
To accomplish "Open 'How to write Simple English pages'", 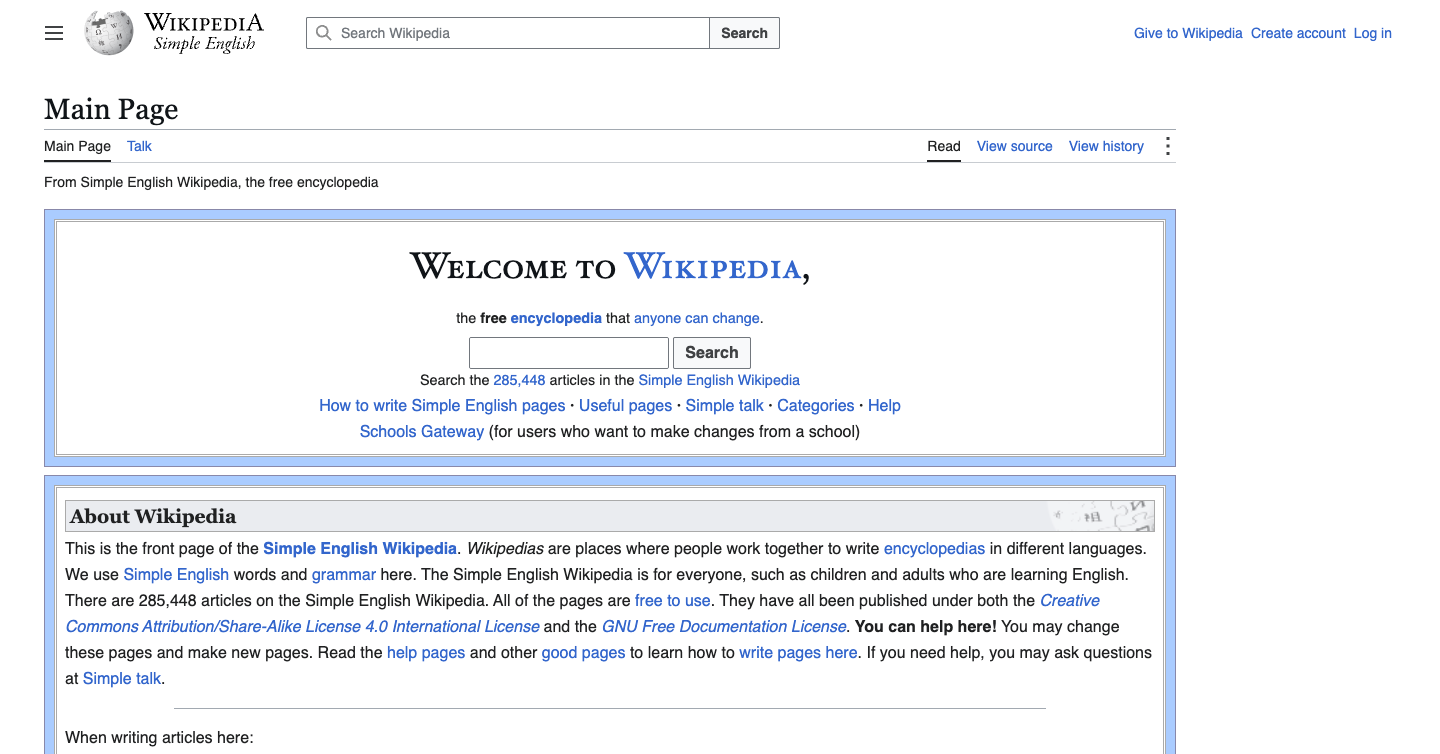I will point(442,406).
